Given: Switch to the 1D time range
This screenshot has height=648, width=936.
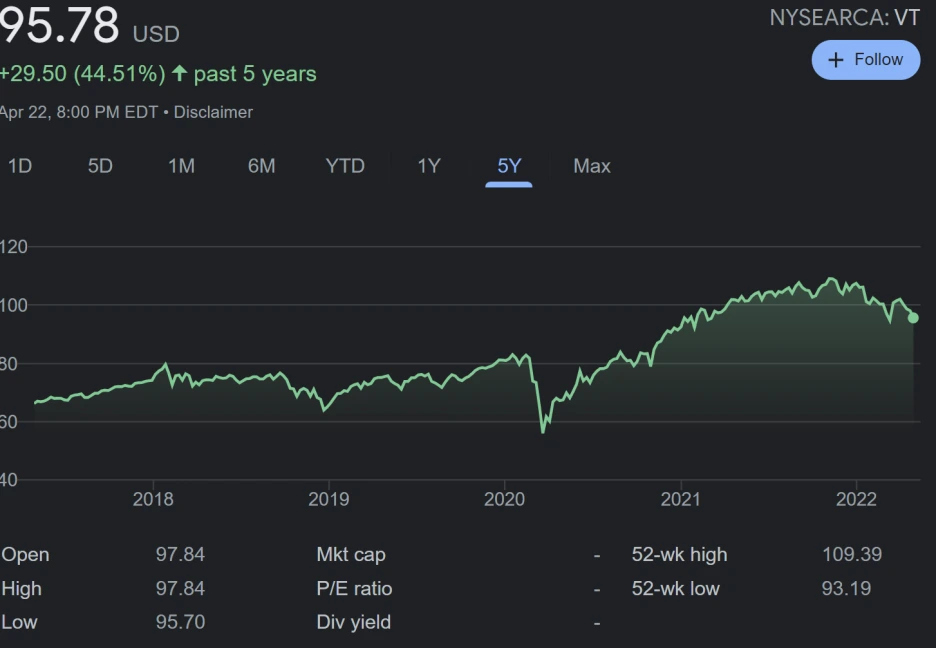Looking at the screenshot, I should pyautogui.click(x=20, y=166).
